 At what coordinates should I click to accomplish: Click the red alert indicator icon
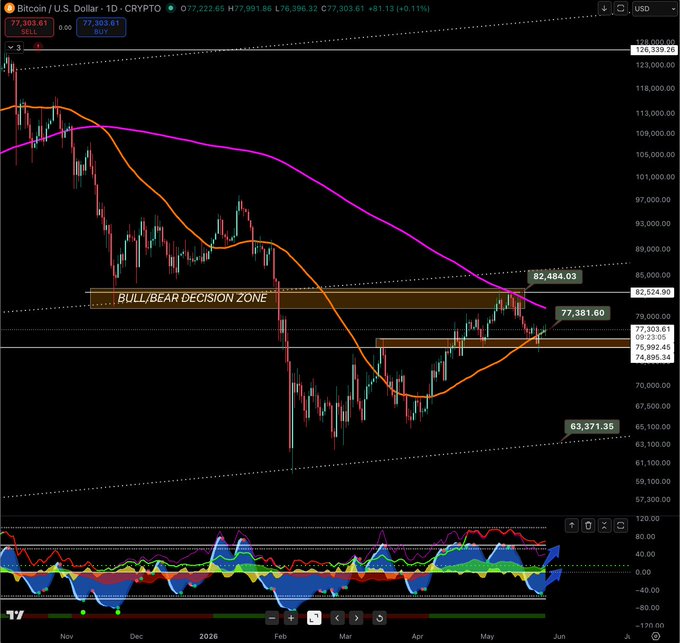point(39,46)
